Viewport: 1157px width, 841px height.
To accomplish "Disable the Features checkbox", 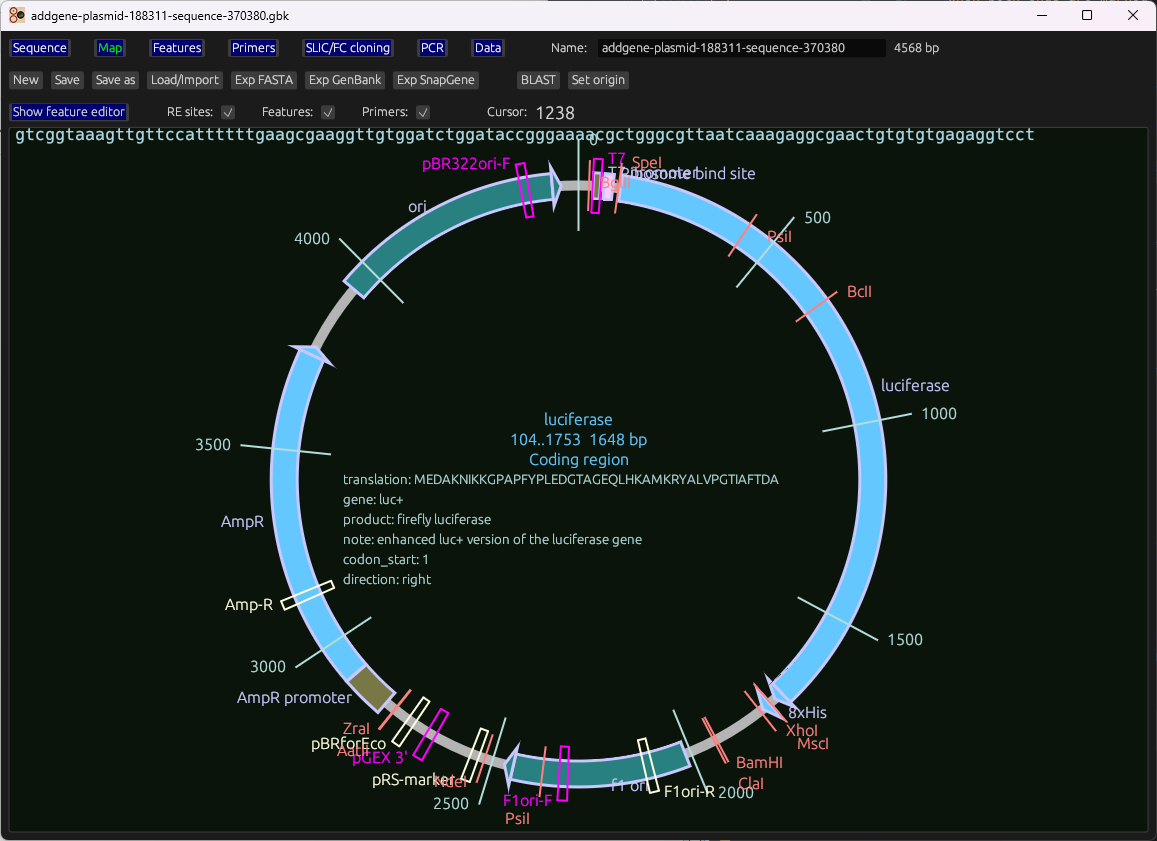I will pyautogui.click(x=328, y=112).
